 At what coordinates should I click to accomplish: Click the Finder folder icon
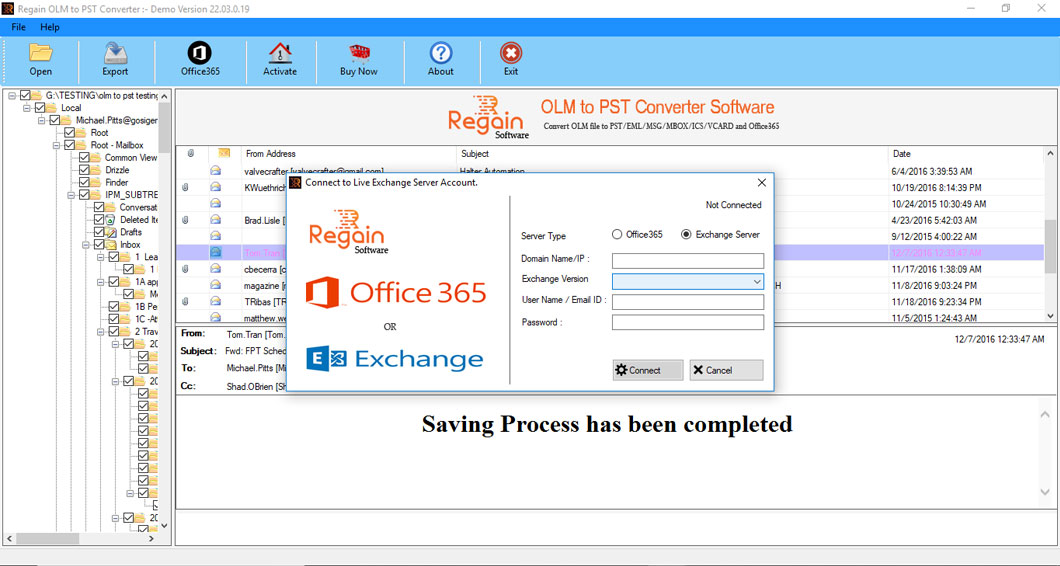(97, 183)
